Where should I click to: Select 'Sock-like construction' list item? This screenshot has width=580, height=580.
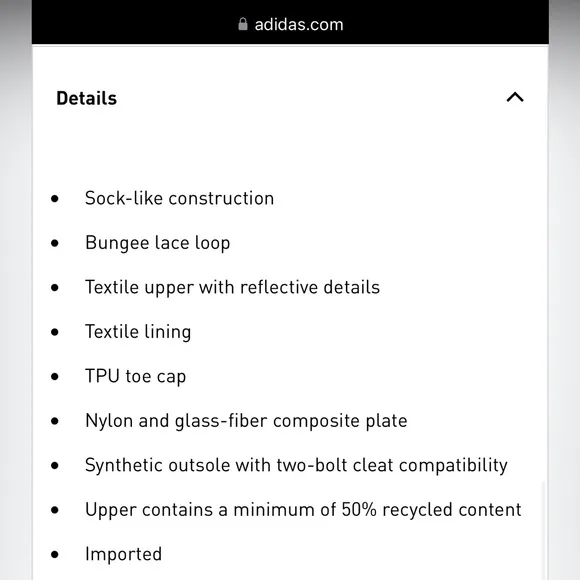(x=179, y=198)
